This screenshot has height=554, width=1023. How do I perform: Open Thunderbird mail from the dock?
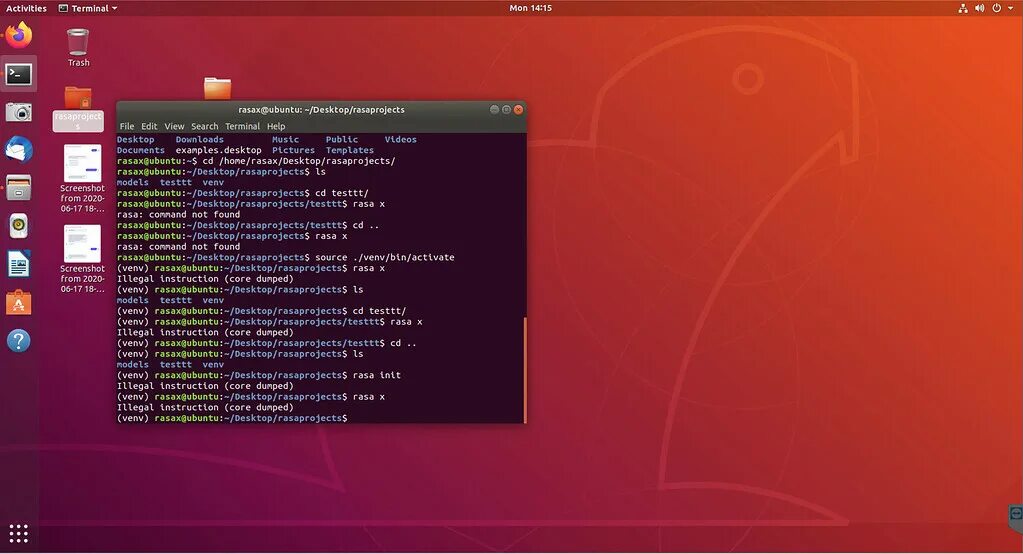[19, 150]
